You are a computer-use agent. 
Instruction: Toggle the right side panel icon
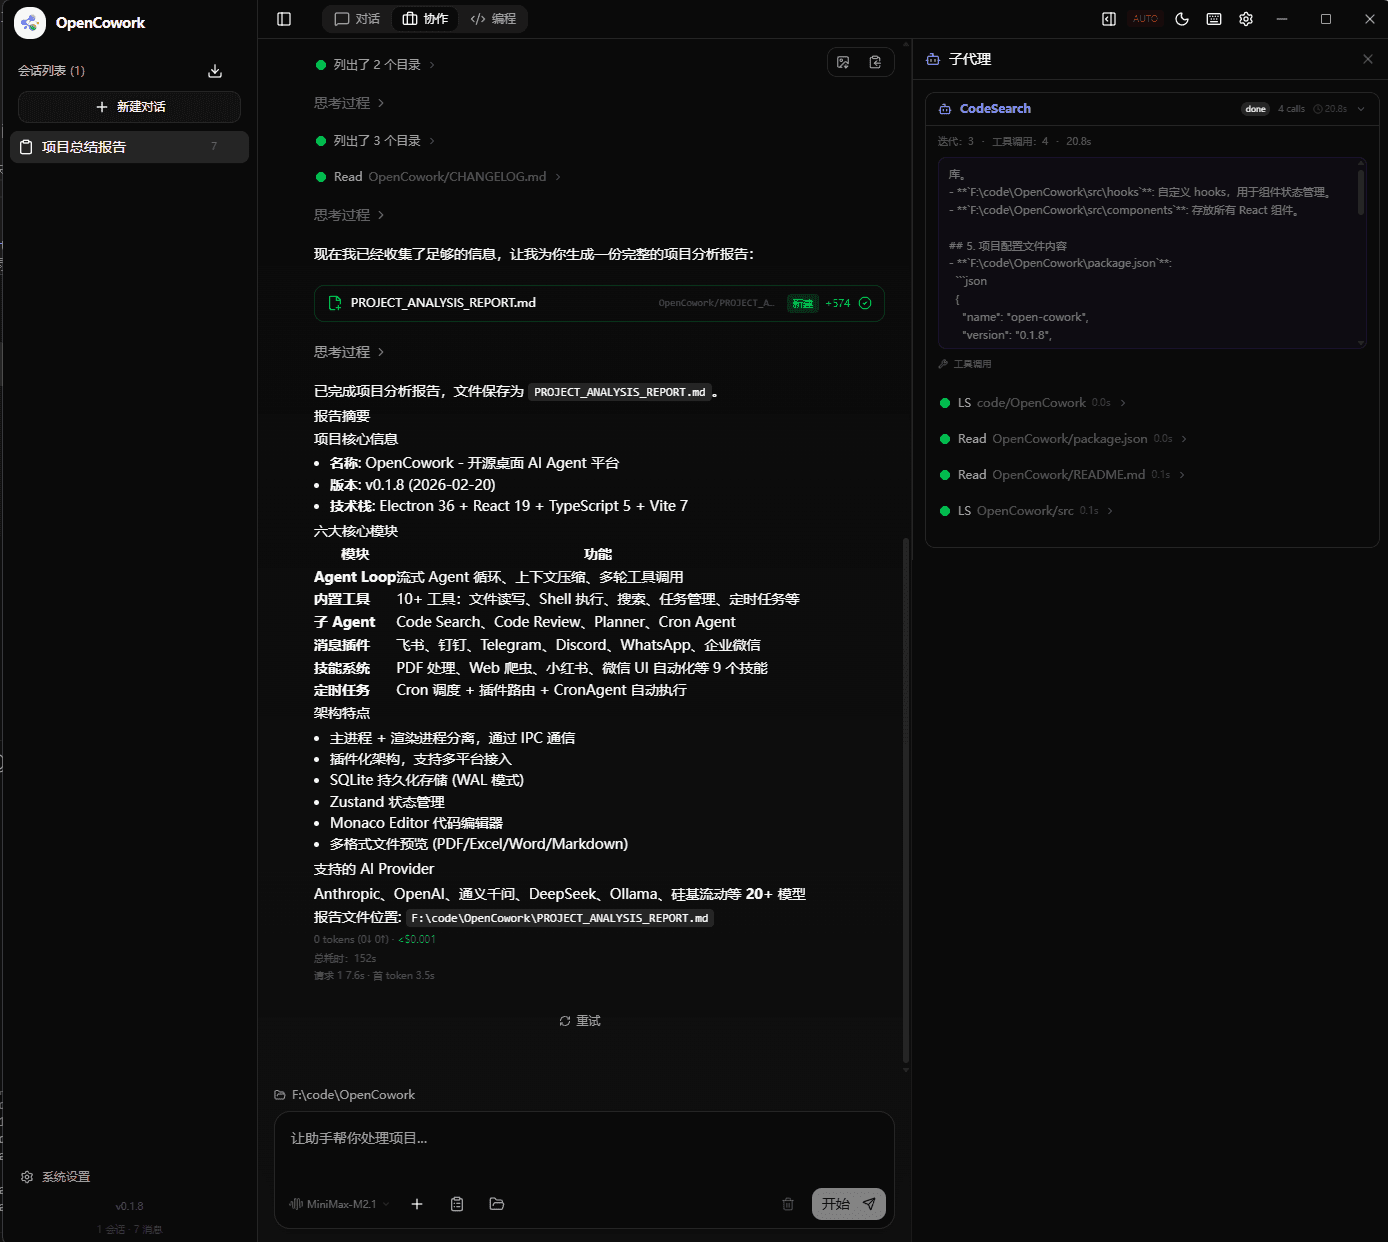[1109, 19]
